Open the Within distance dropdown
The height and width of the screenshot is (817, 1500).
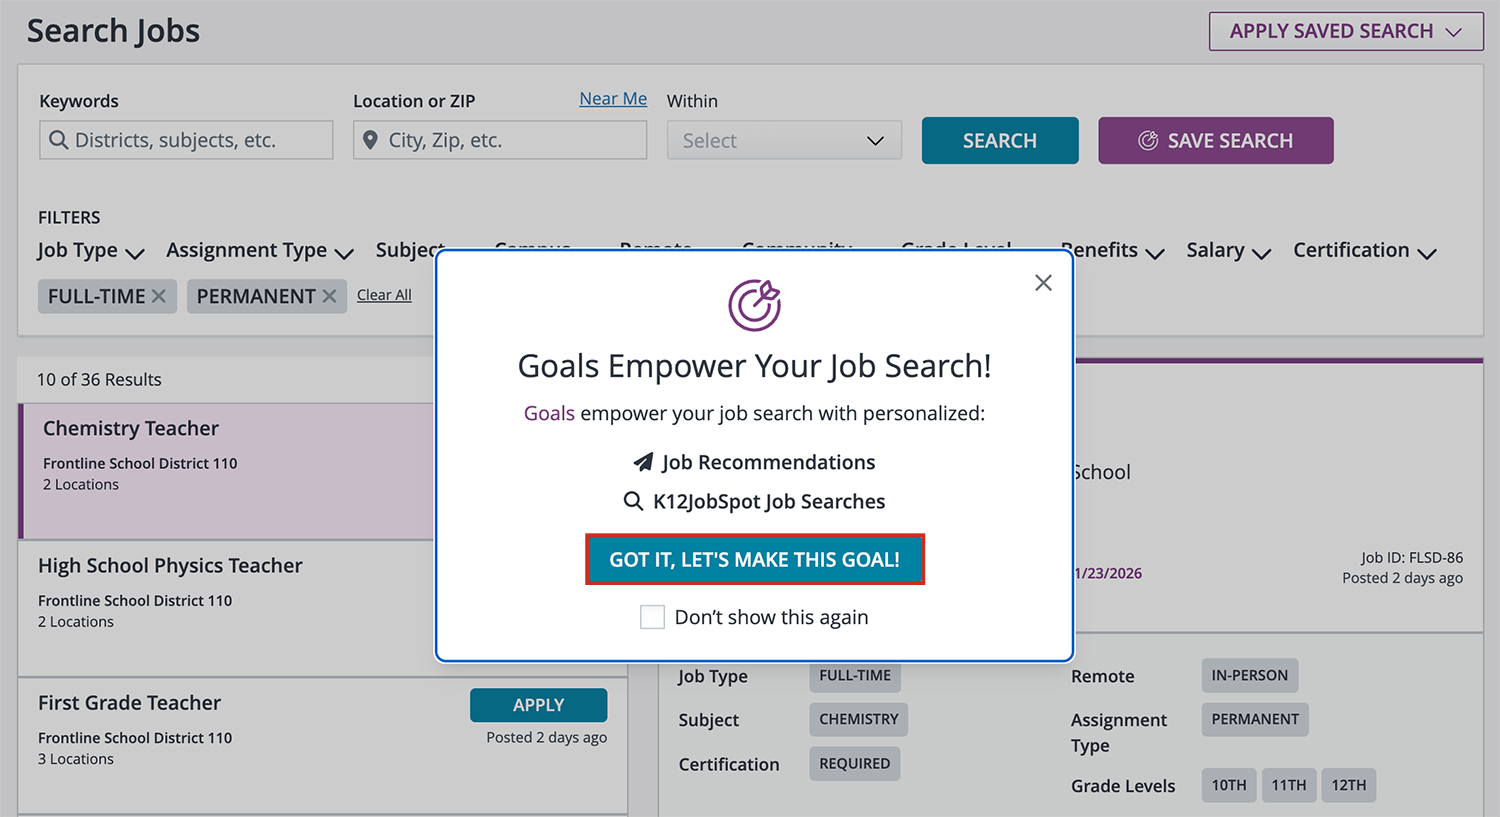[784, 141]
